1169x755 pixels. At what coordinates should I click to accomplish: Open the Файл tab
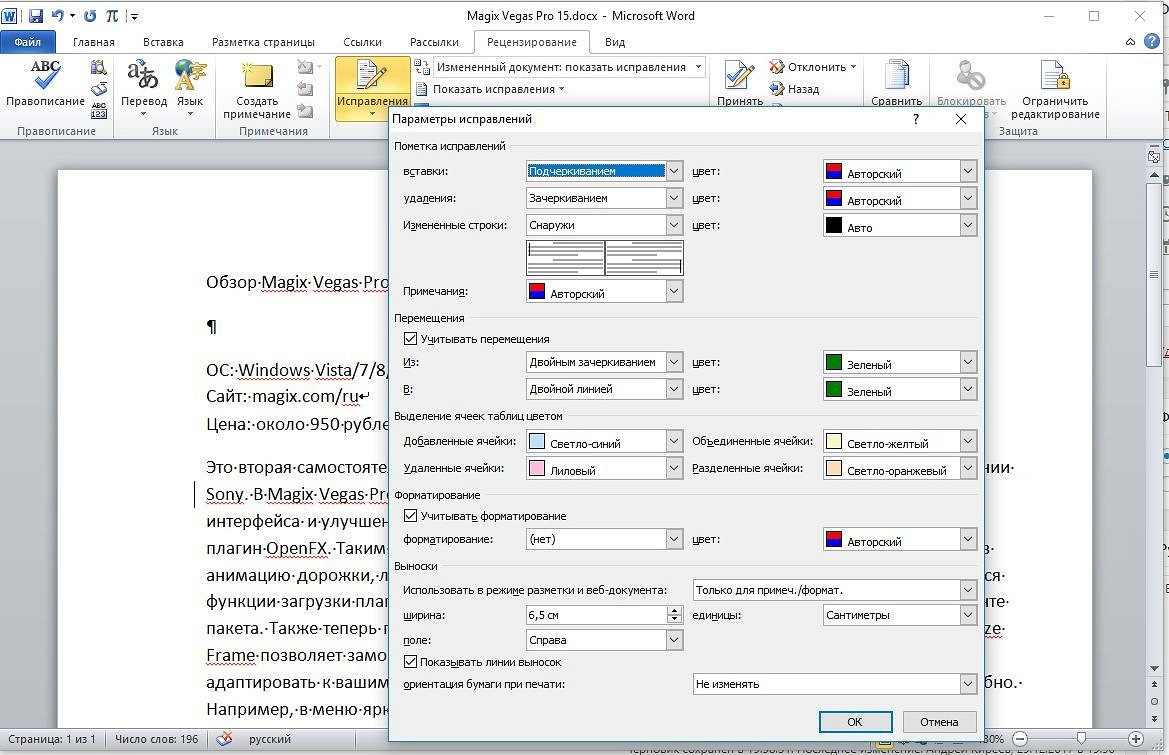pos(28,42)
